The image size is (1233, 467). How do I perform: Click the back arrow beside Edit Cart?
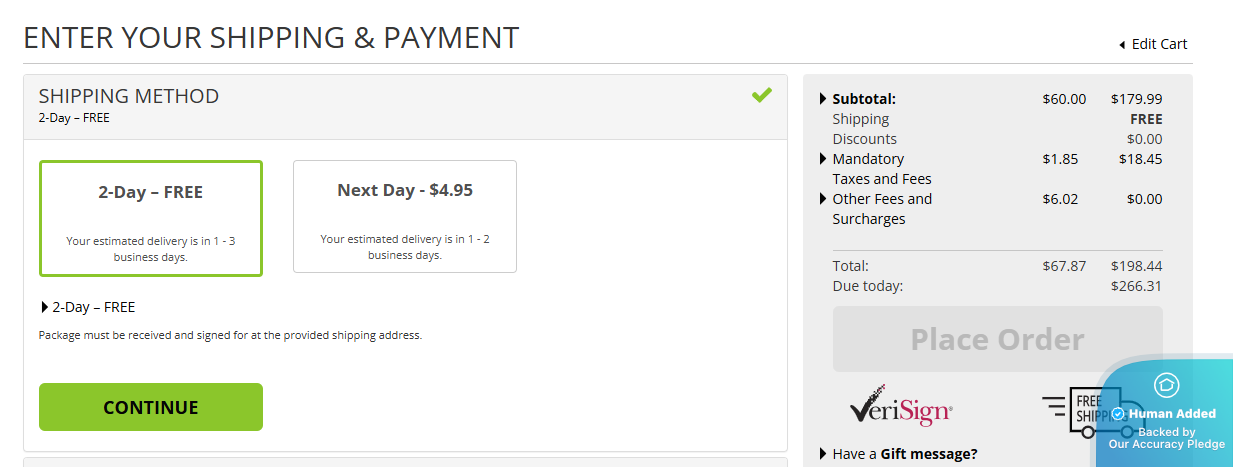click(1122, 45)
